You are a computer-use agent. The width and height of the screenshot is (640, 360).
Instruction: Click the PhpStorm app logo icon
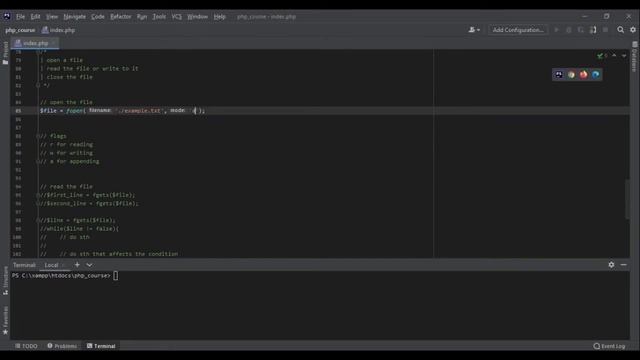click(7, 16)
